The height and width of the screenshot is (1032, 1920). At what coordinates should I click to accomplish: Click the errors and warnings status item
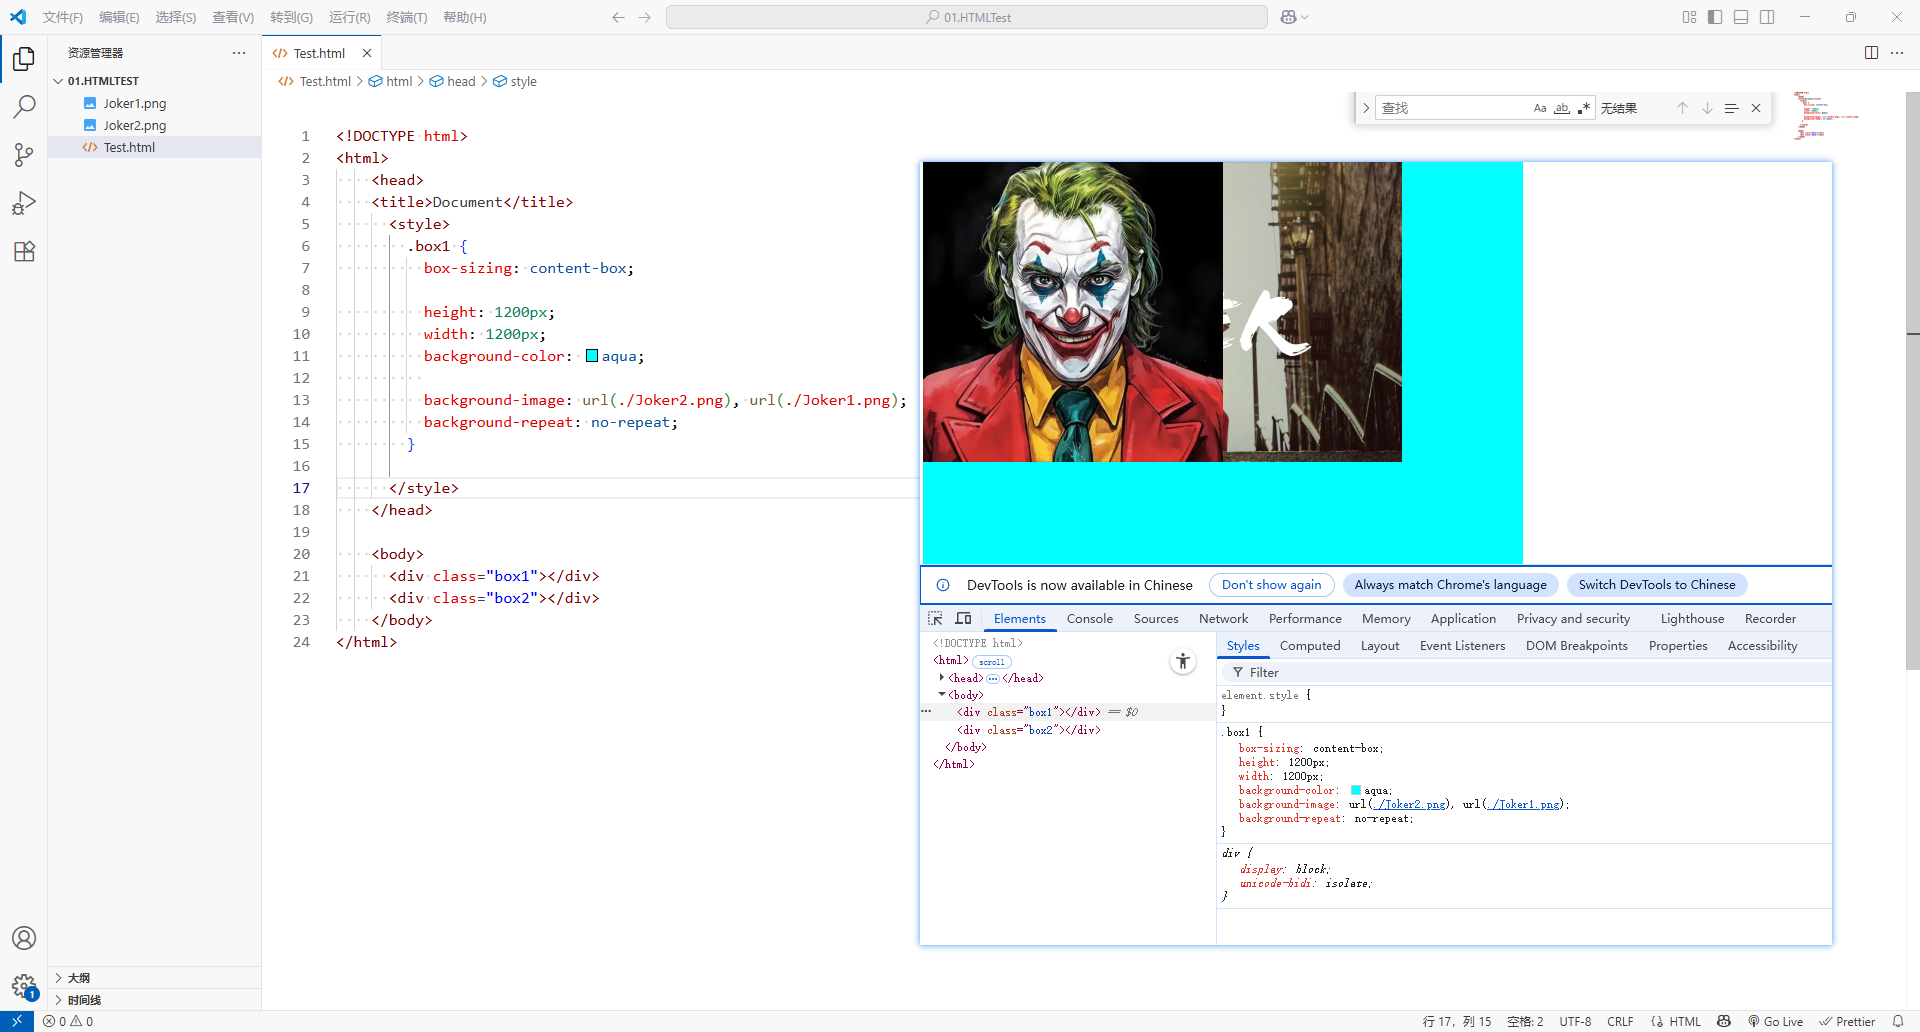(68, 1021)
